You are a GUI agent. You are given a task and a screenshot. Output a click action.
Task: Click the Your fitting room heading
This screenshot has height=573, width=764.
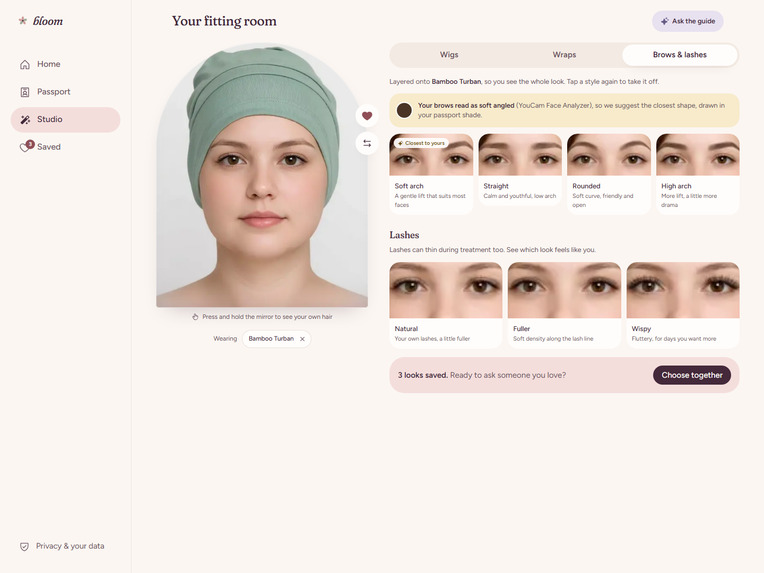[224, 21]
